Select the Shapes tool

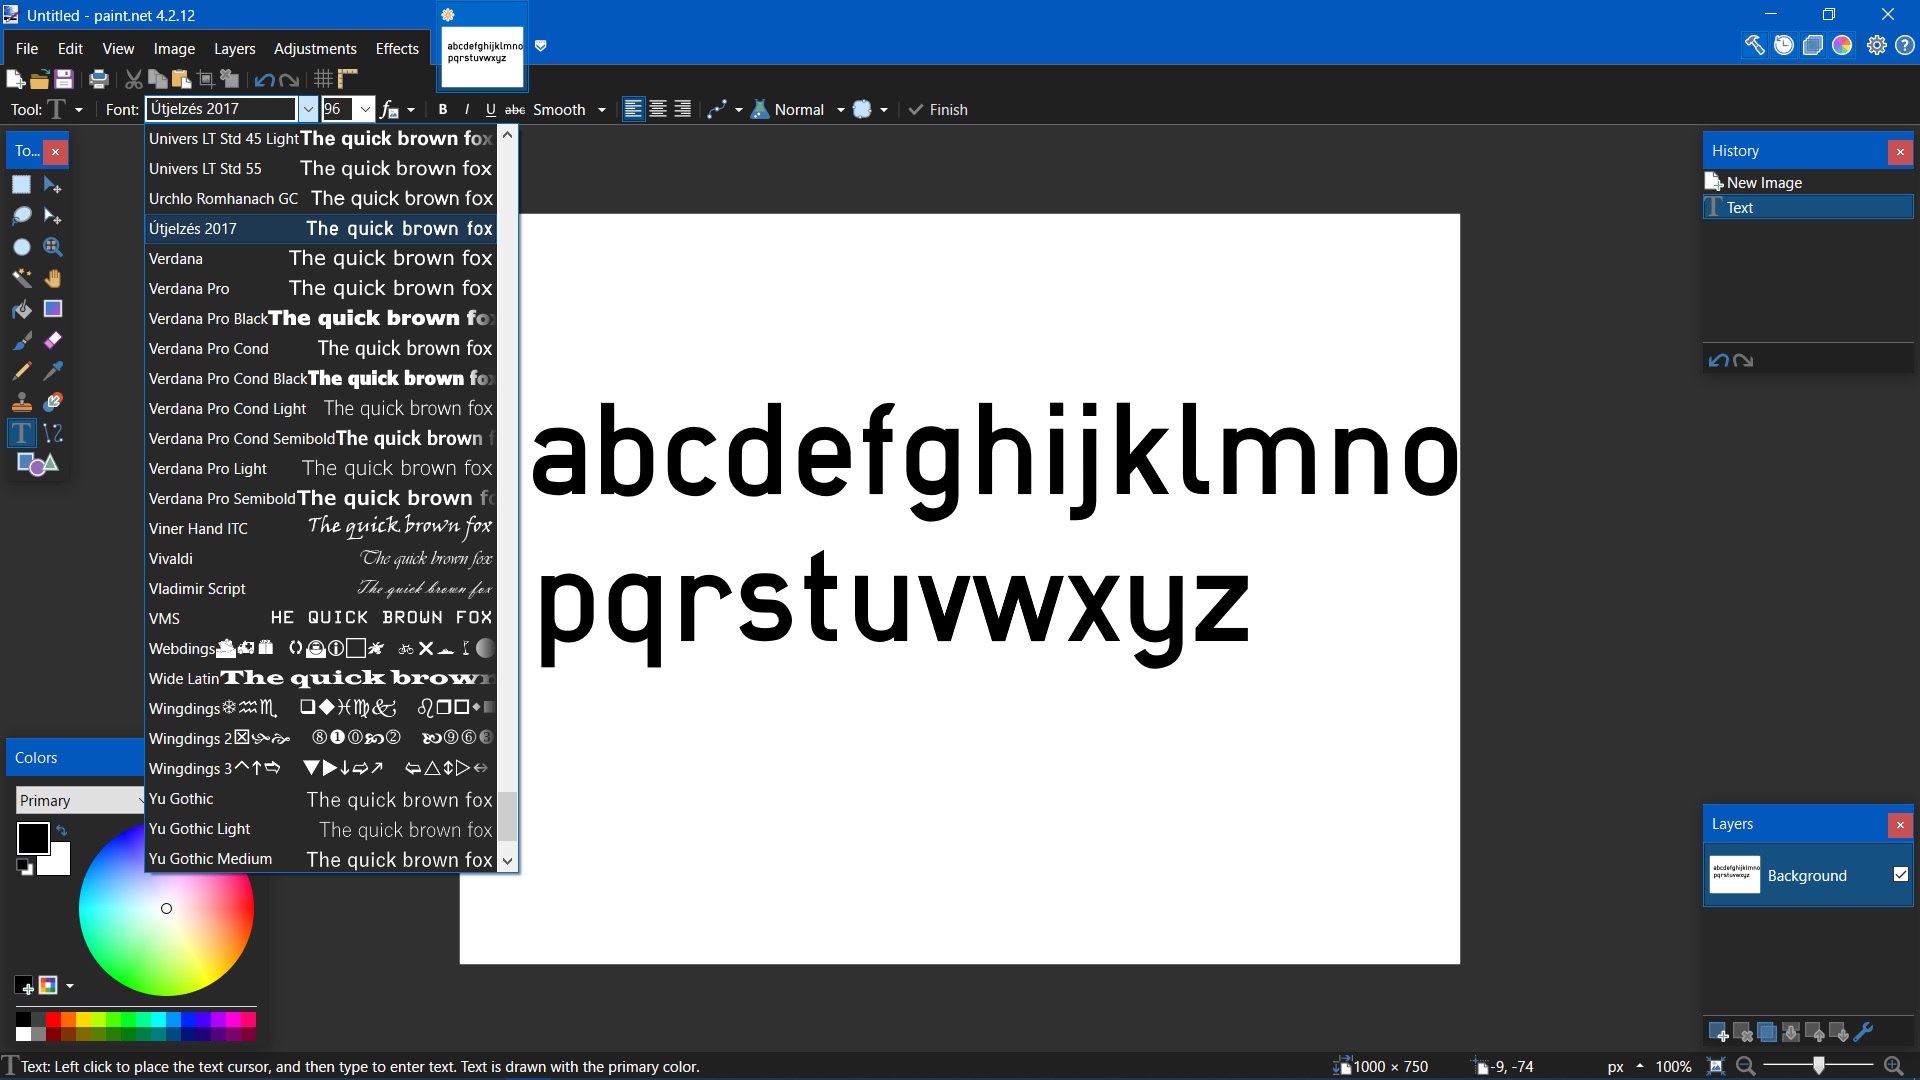[x=38, y=464]
